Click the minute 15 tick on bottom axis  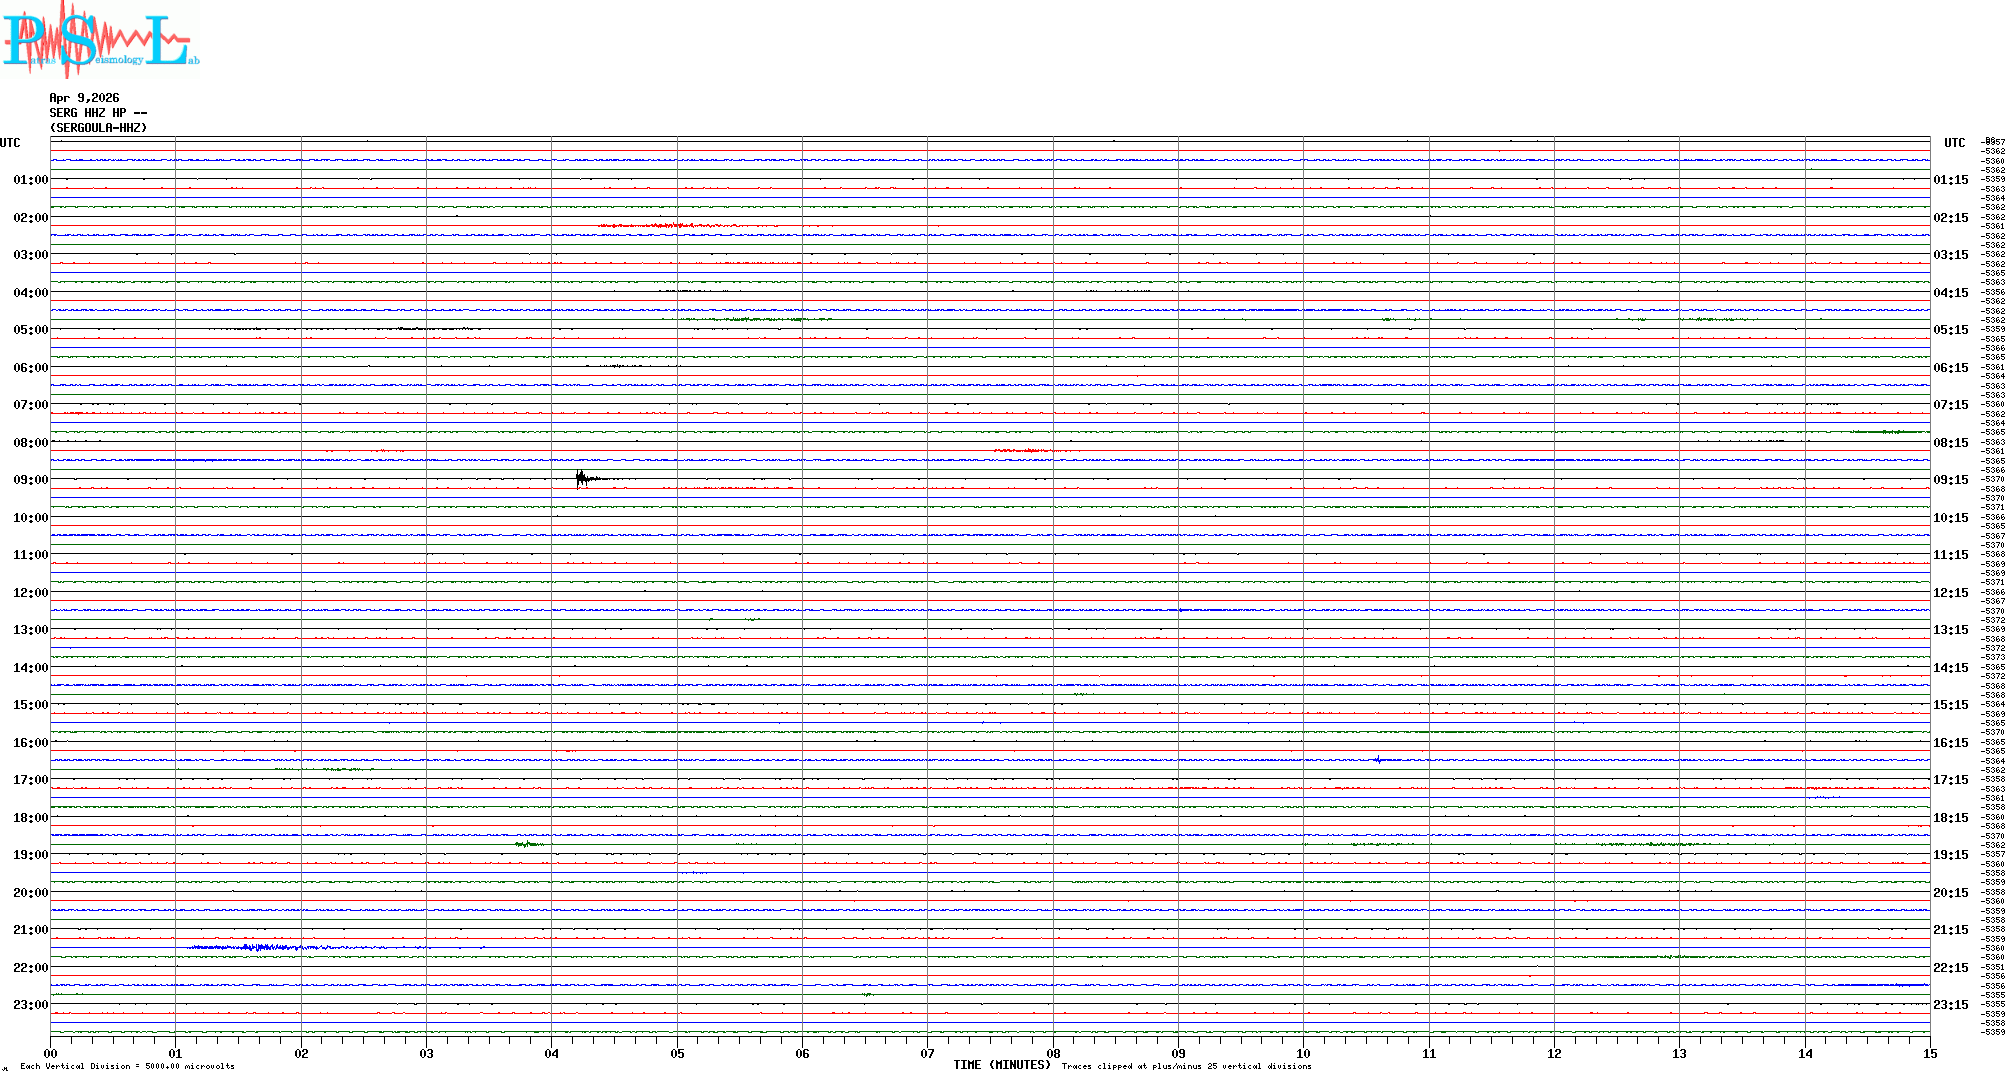coord(1929,1053)
